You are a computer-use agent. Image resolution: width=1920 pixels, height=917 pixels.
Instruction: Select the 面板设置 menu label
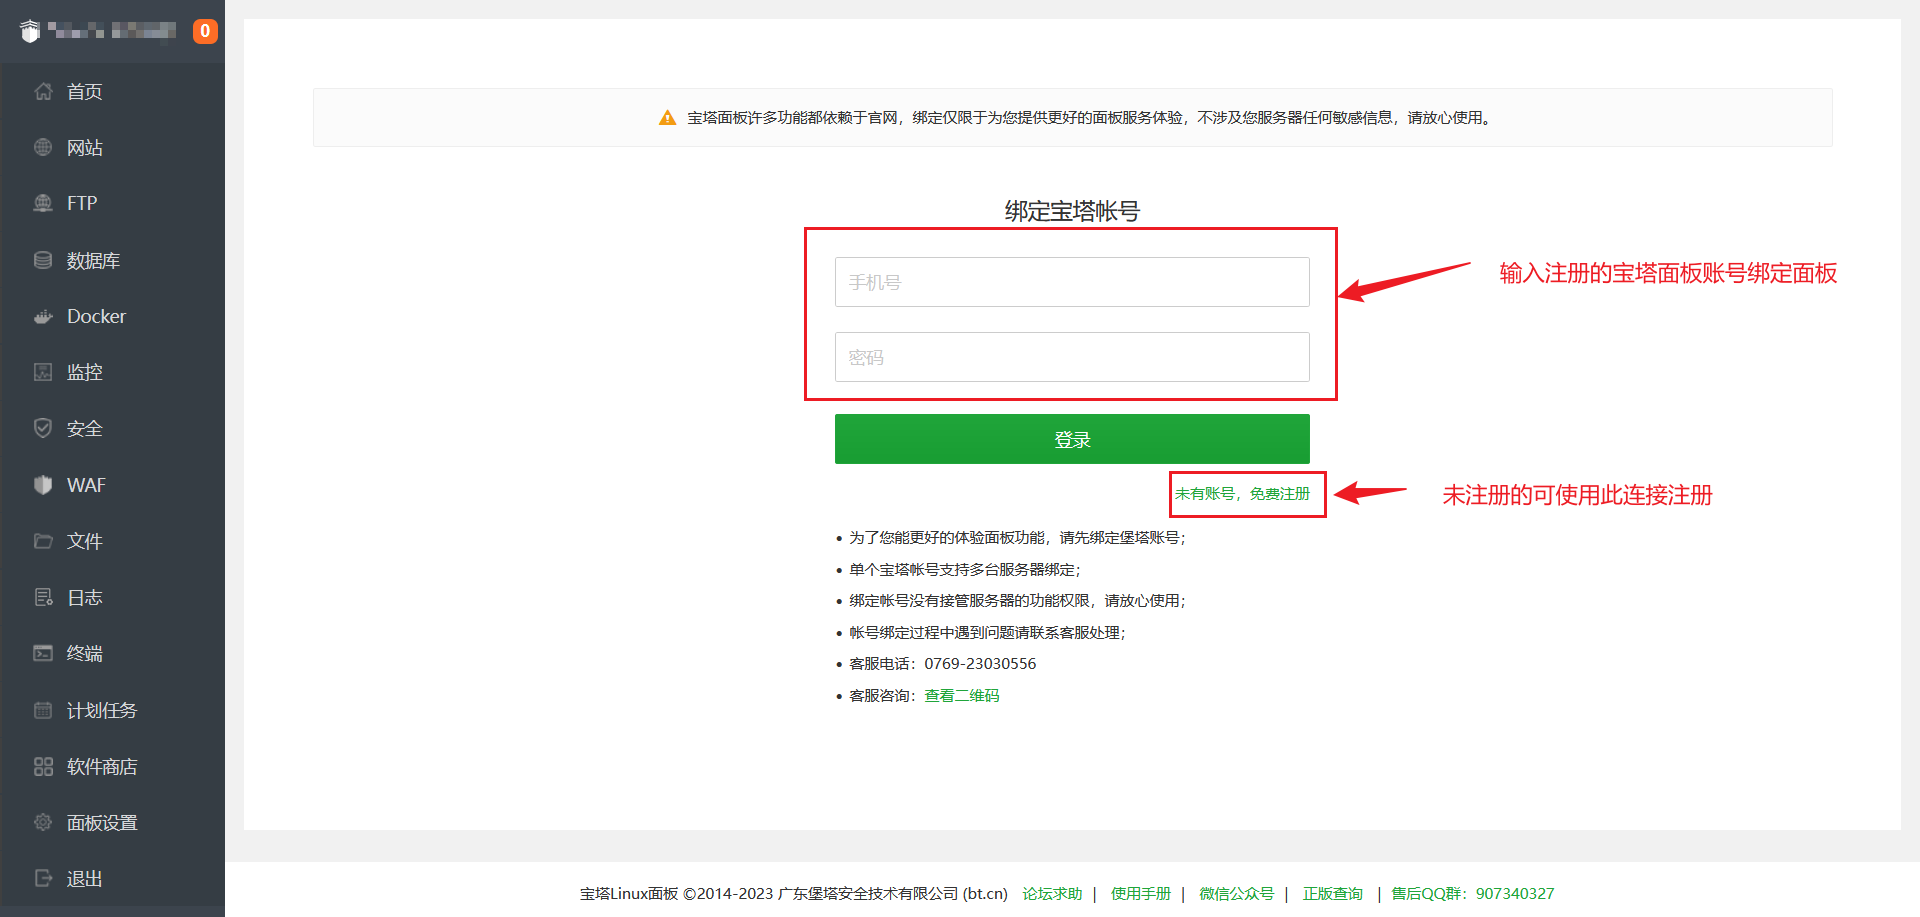click(102, 822)
